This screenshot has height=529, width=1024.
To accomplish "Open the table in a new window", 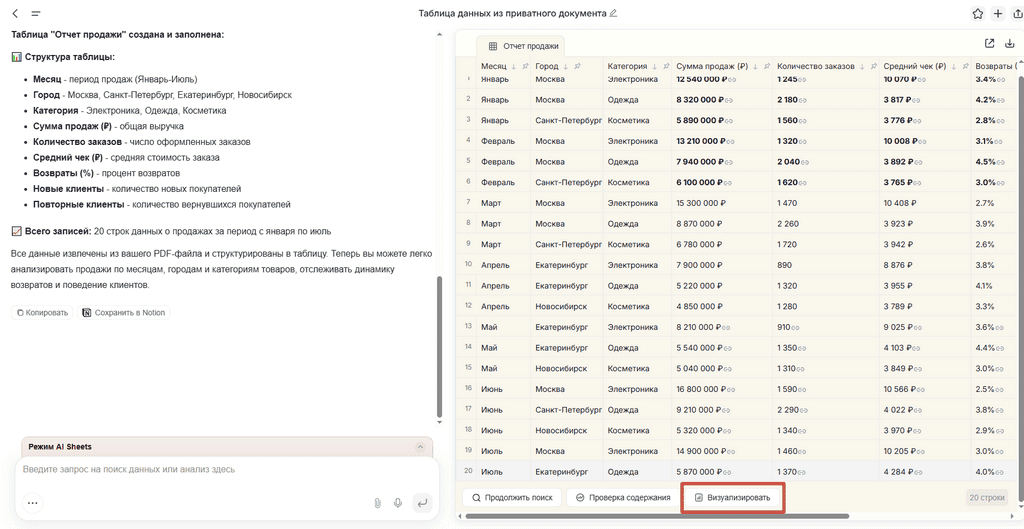I will [x=989, y=44].
